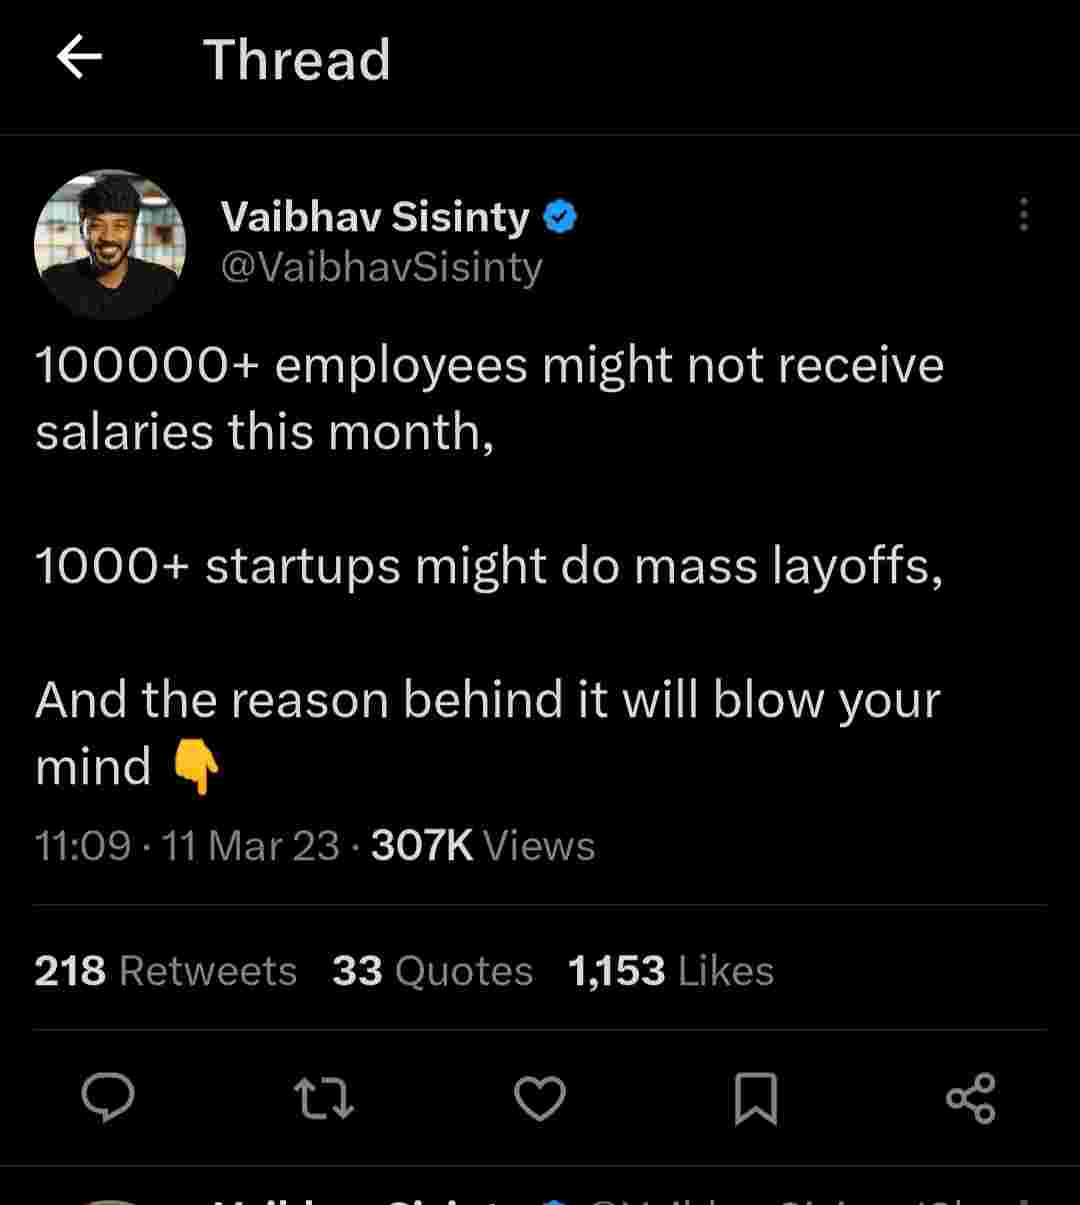Show the 1,153 Likes list

tap(670, 971)
